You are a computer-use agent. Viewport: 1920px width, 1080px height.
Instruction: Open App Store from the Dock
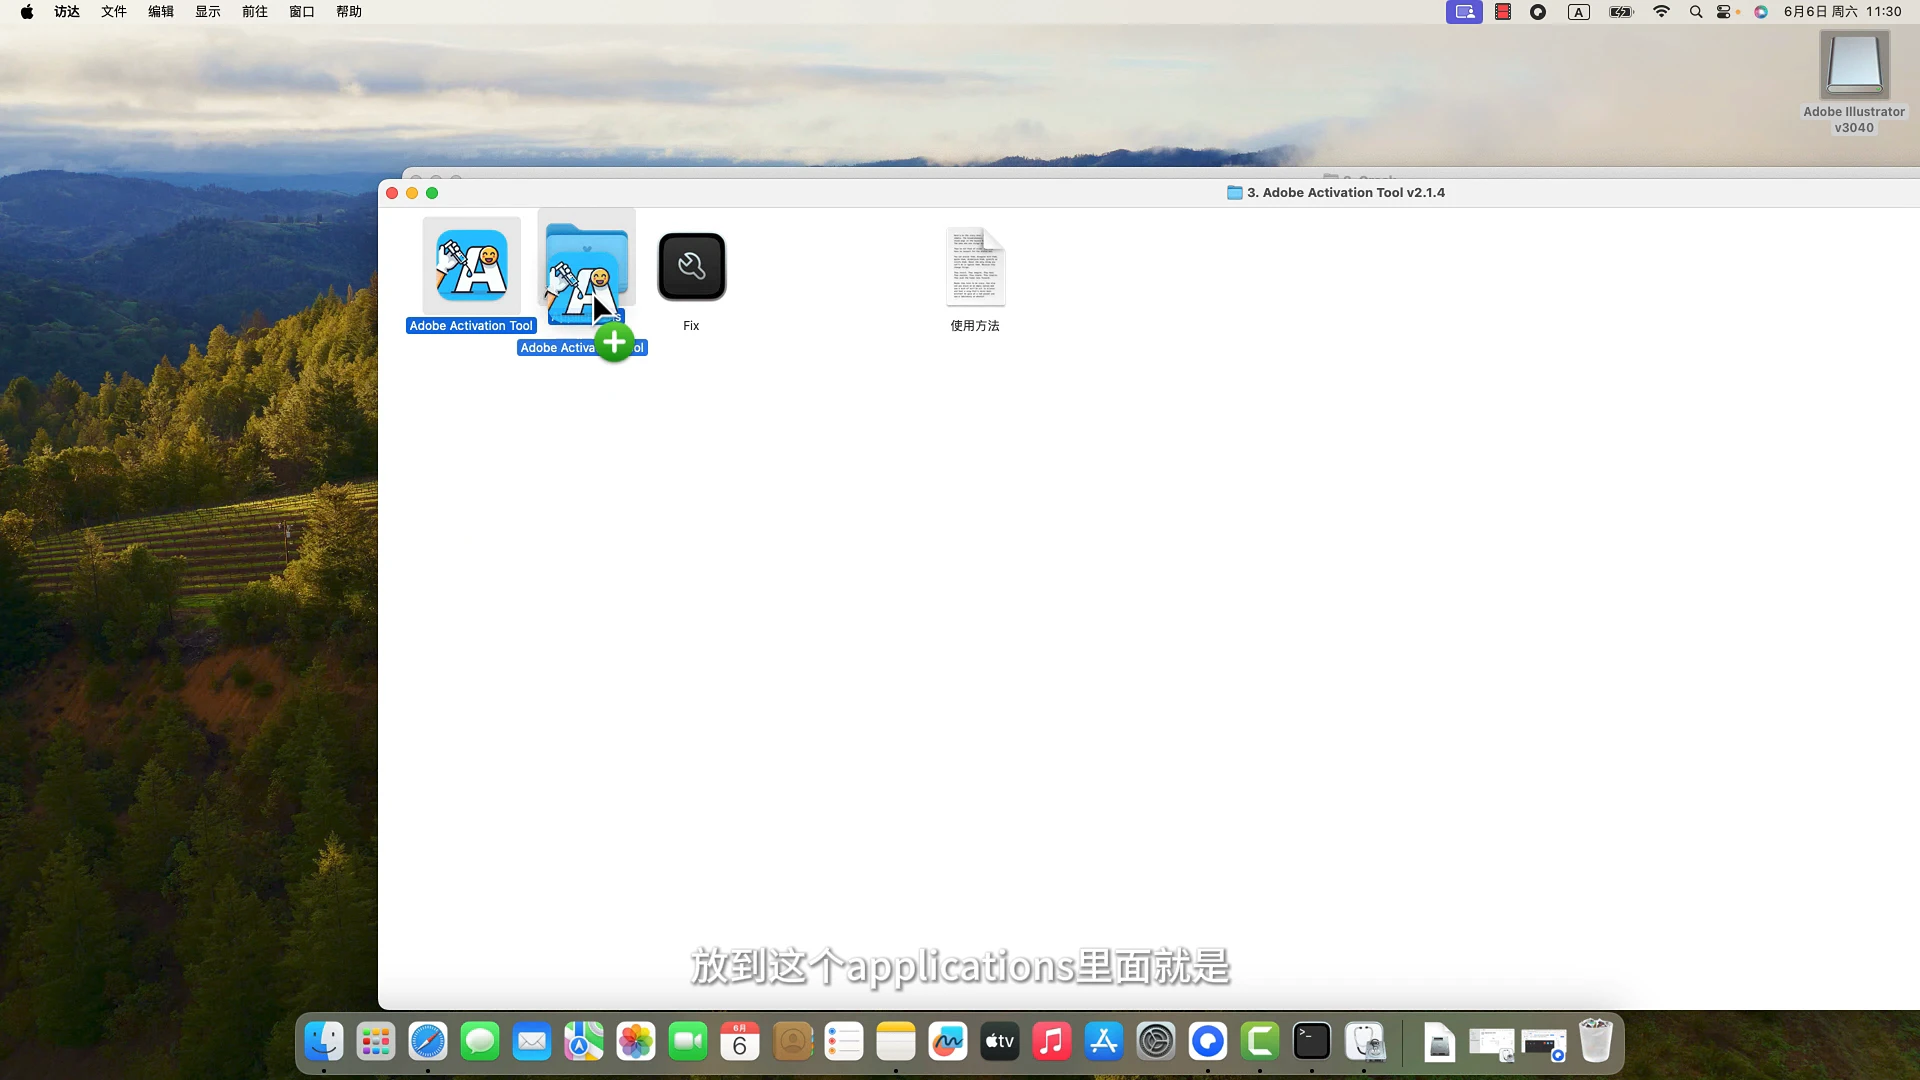click(1104, 1042)
